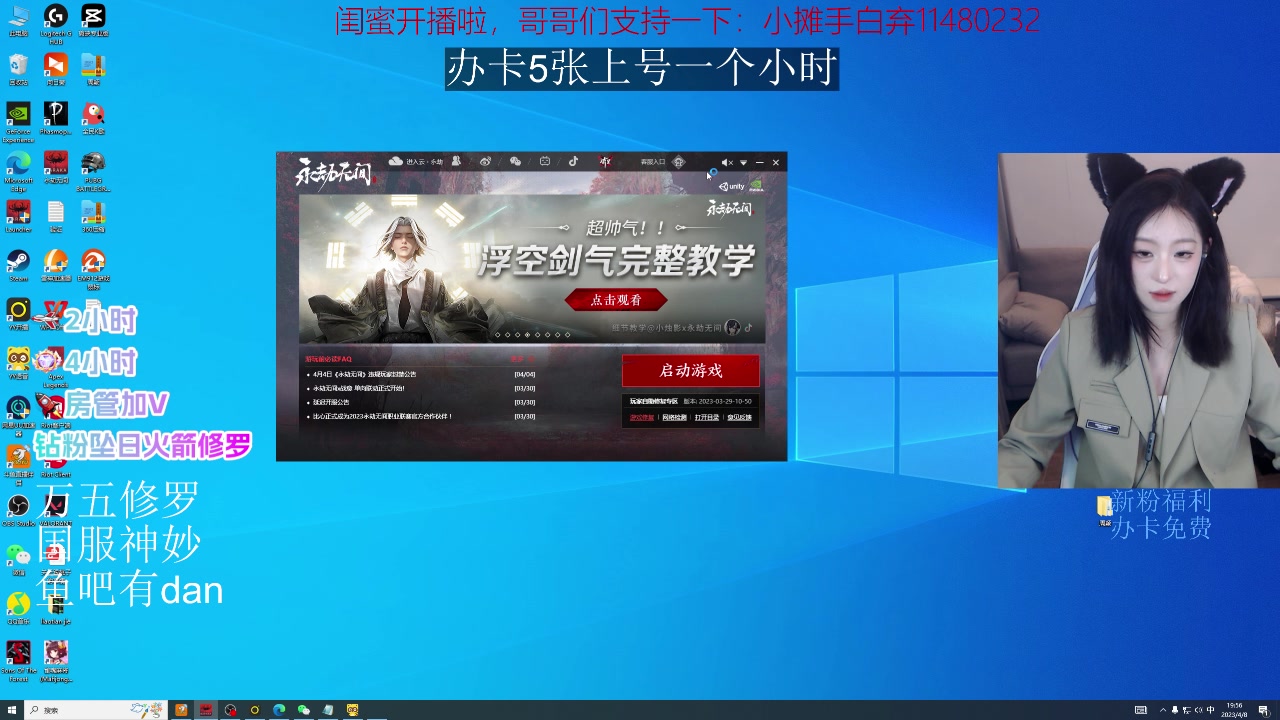1280x720 pixels.
Task: Open the notification center icon on taskbar
Action: tap(1263, 710)
